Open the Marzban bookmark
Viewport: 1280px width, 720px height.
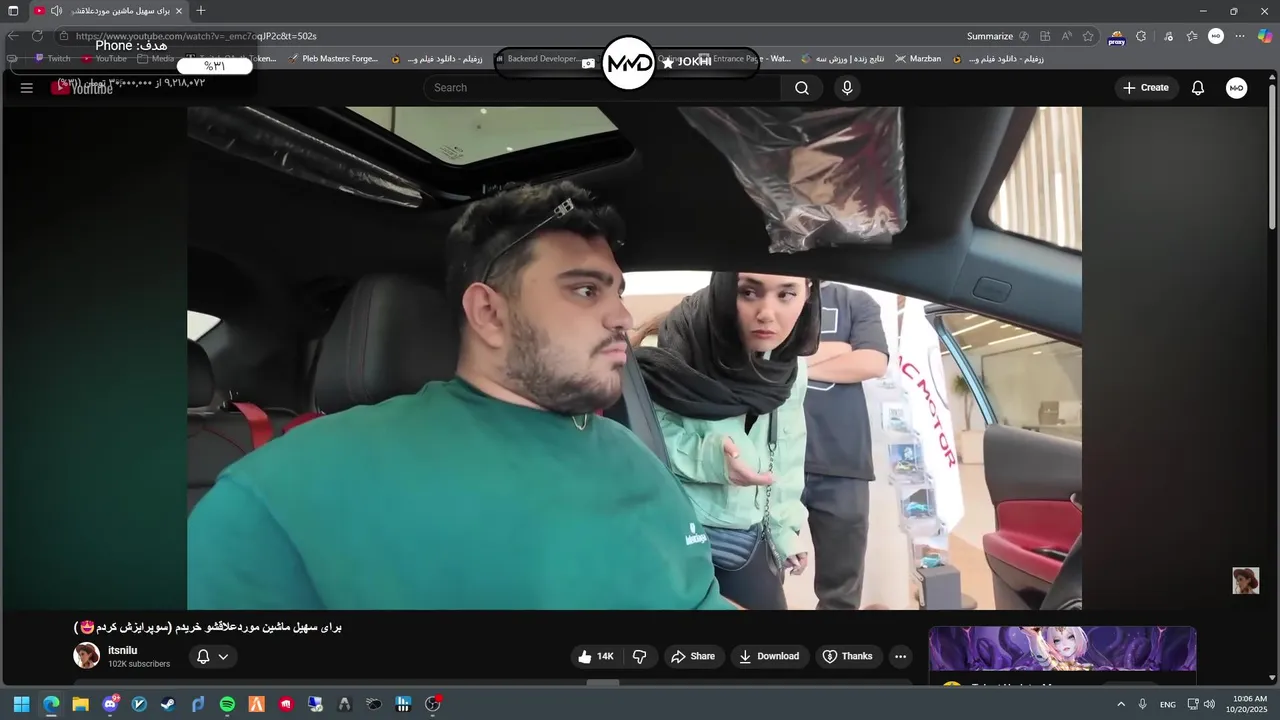click(x=918, y=59)
